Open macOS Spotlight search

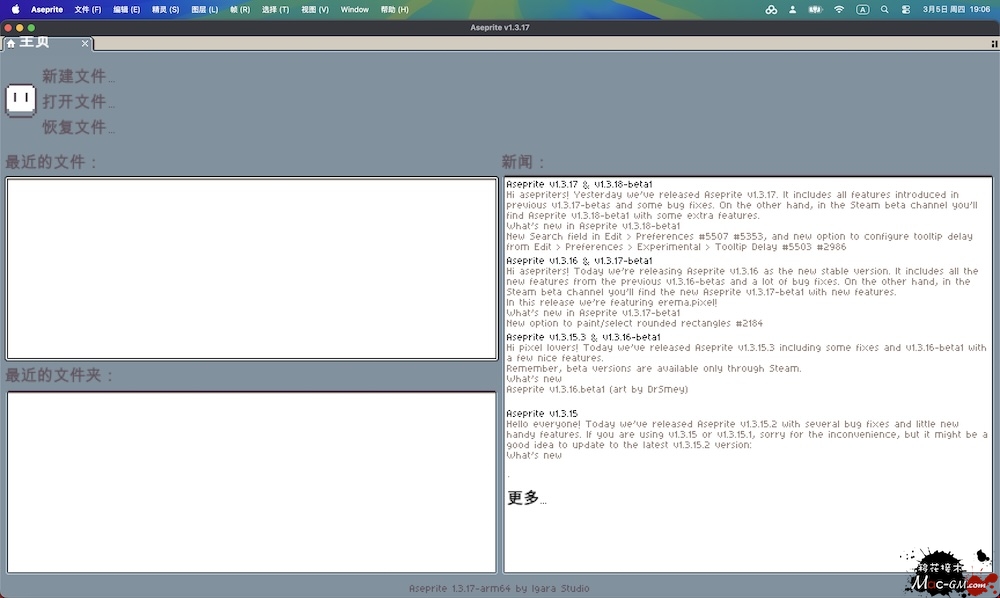tap(884, 9)
